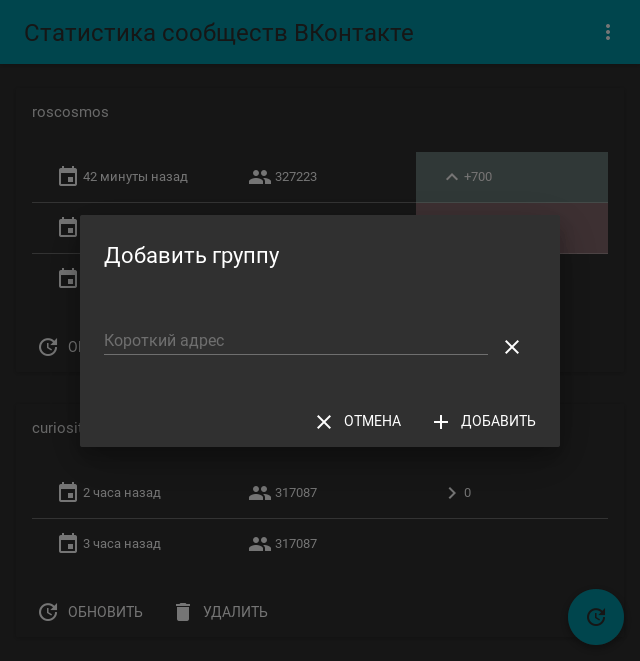This screenshot has height=661, width=640.
Task: Click calendar icon beside 2 часа назад
Action: pyautogui.click(x=67, y=492)
